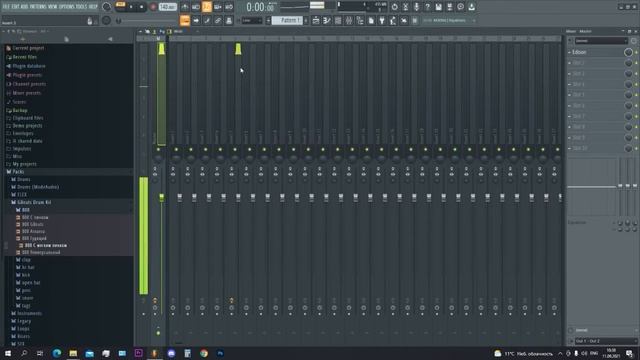Viewport: 640px width, 360px height.
Task: Click the Master track volume fader
Action: [x=162, y=198]
